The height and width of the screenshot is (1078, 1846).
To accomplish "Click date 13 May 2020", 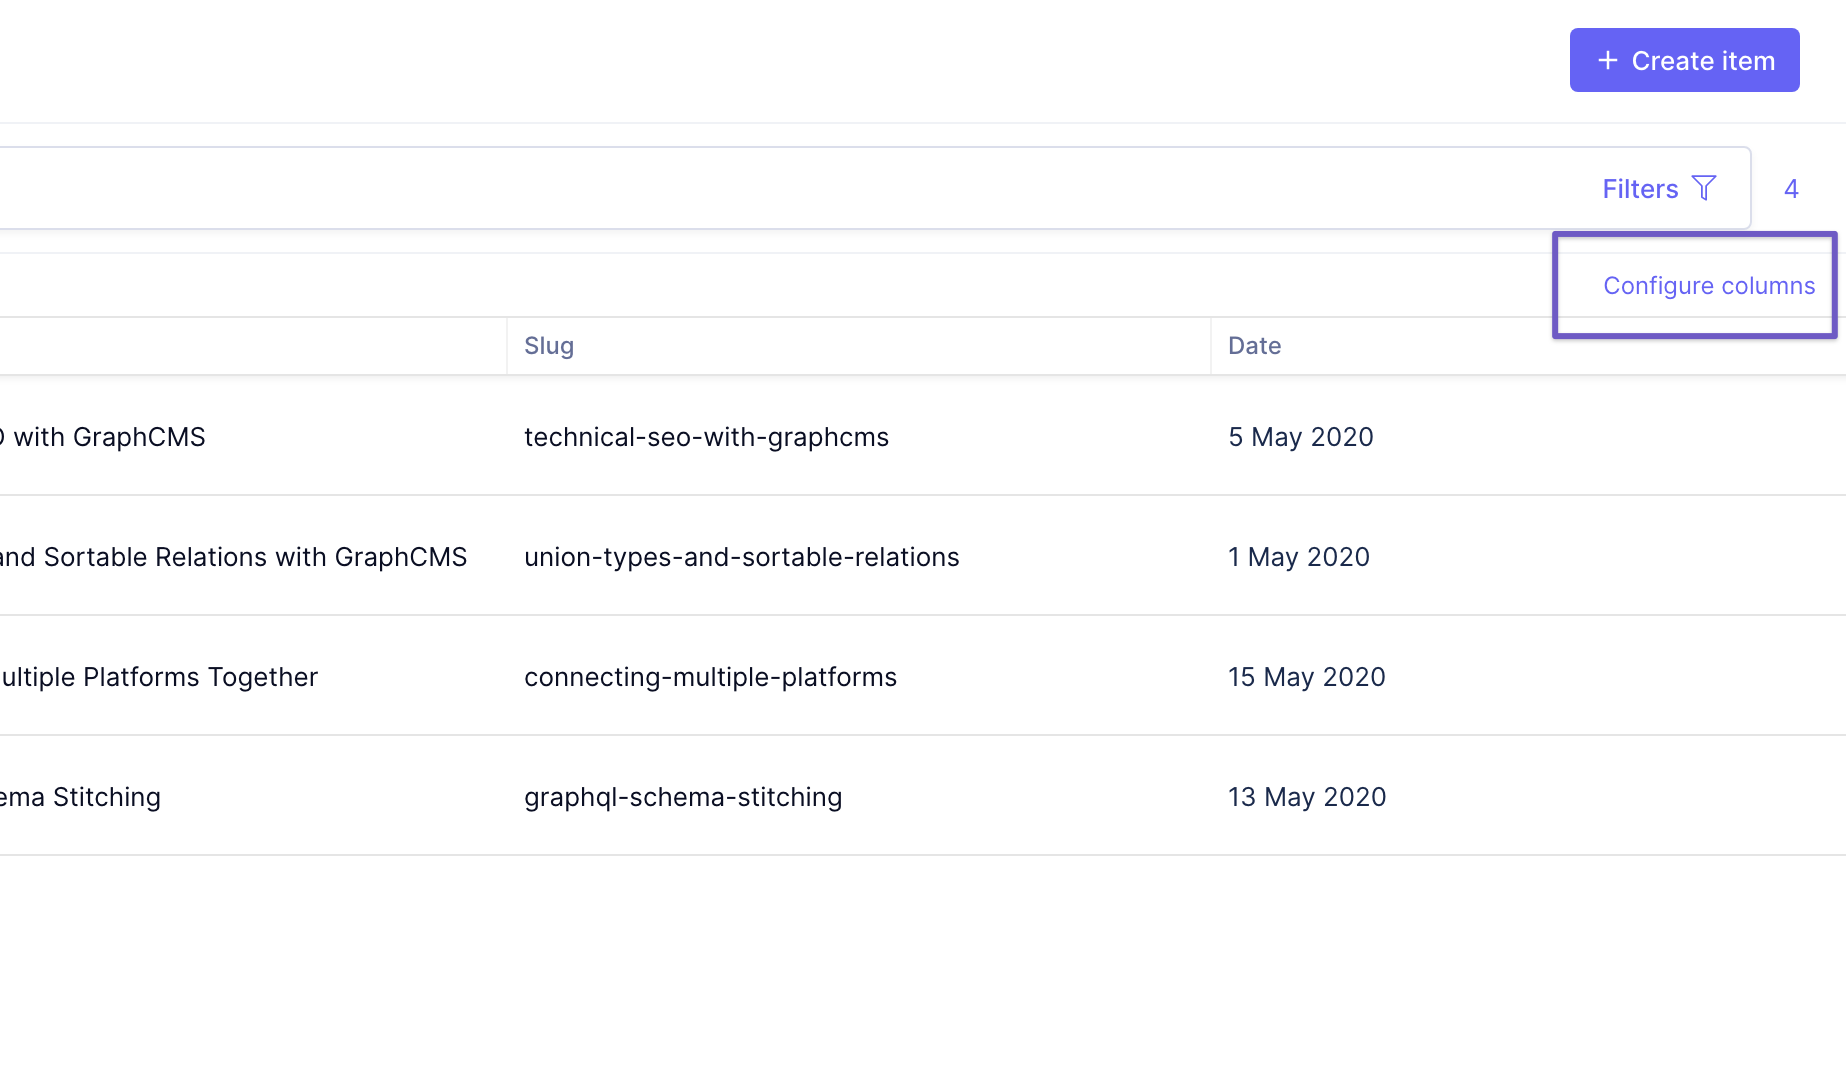I will click(1306, 797).
